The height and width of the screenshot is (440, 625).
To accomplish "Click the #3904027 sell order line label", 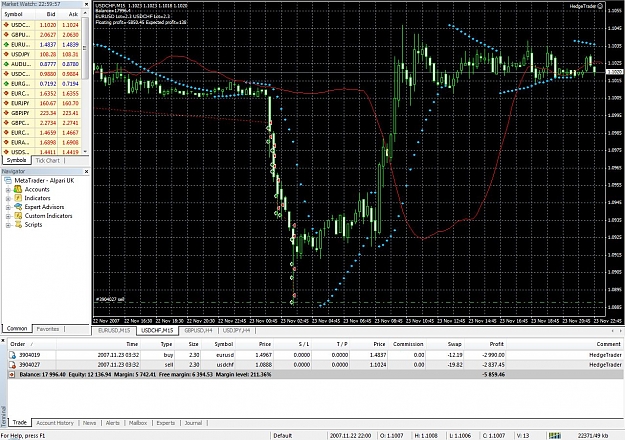I will [x=110, y=299].
